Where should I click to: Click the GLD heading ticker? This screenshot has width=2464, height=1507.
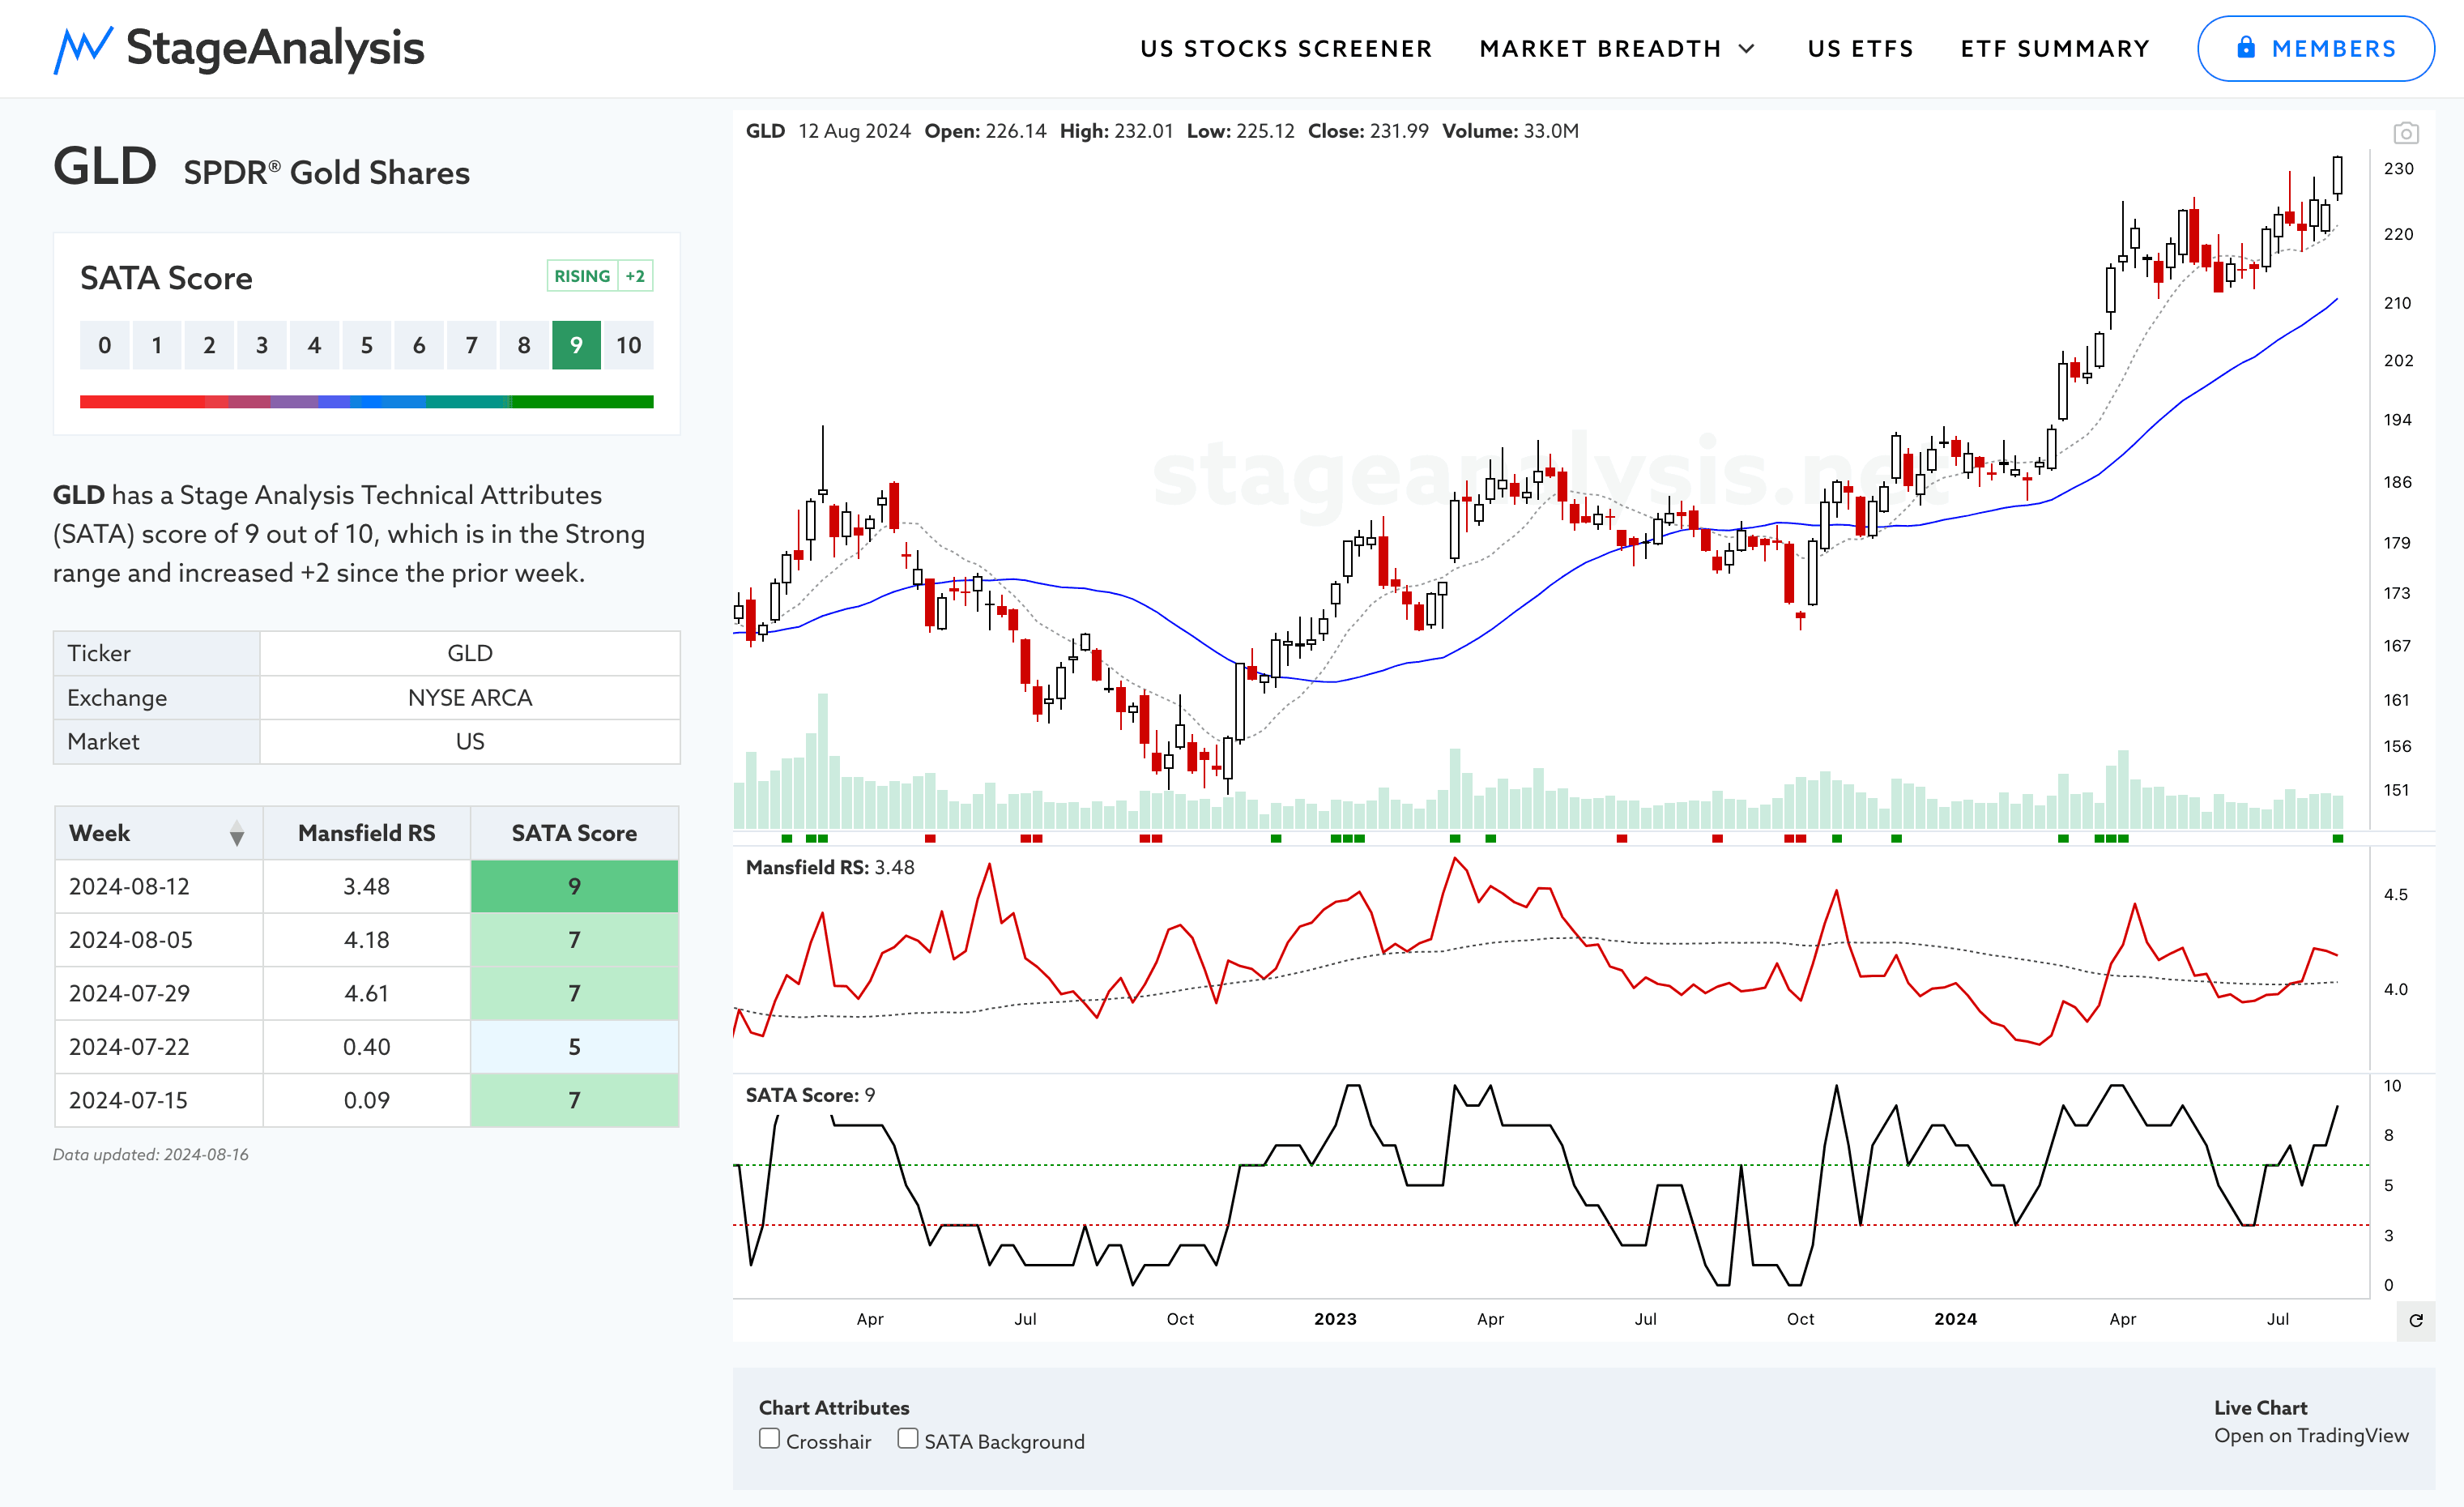[x=105, y=166]
